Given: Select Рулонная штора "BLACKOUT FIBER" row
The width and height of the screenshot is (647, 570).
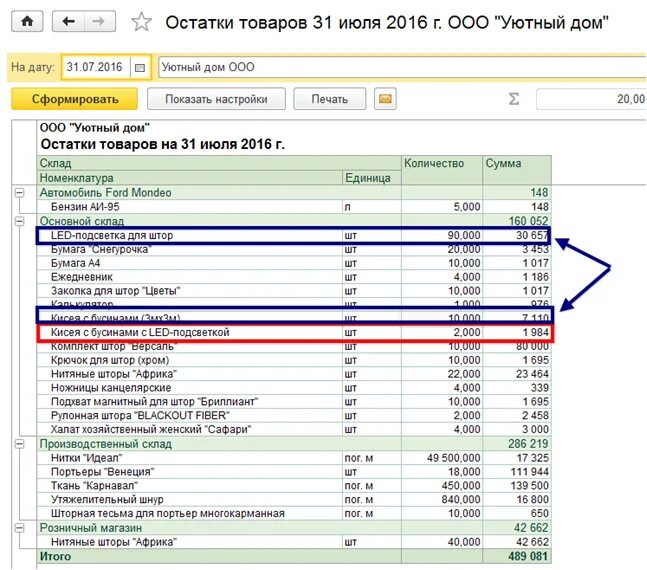Looking at the screenshot, I should point(294,415).
